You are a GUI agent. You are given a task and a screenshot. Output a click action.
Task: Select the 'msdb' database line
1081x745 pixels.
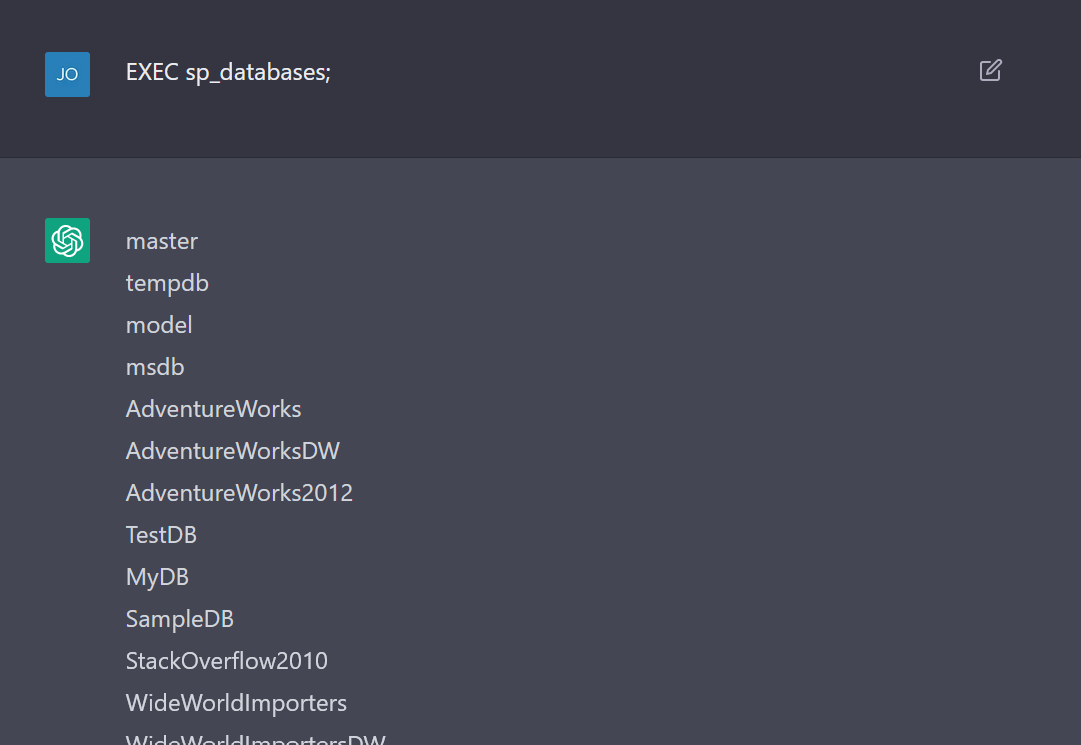pyautogui.click(x=155, y=367)
